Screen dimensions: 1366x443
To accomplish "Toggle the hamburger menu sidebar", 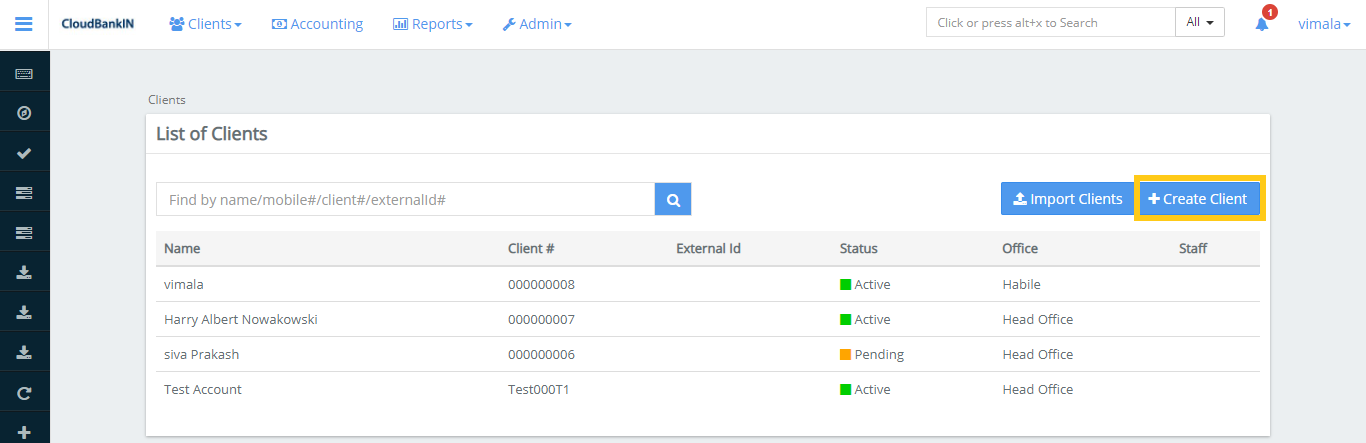I will (x=24, y=24).
